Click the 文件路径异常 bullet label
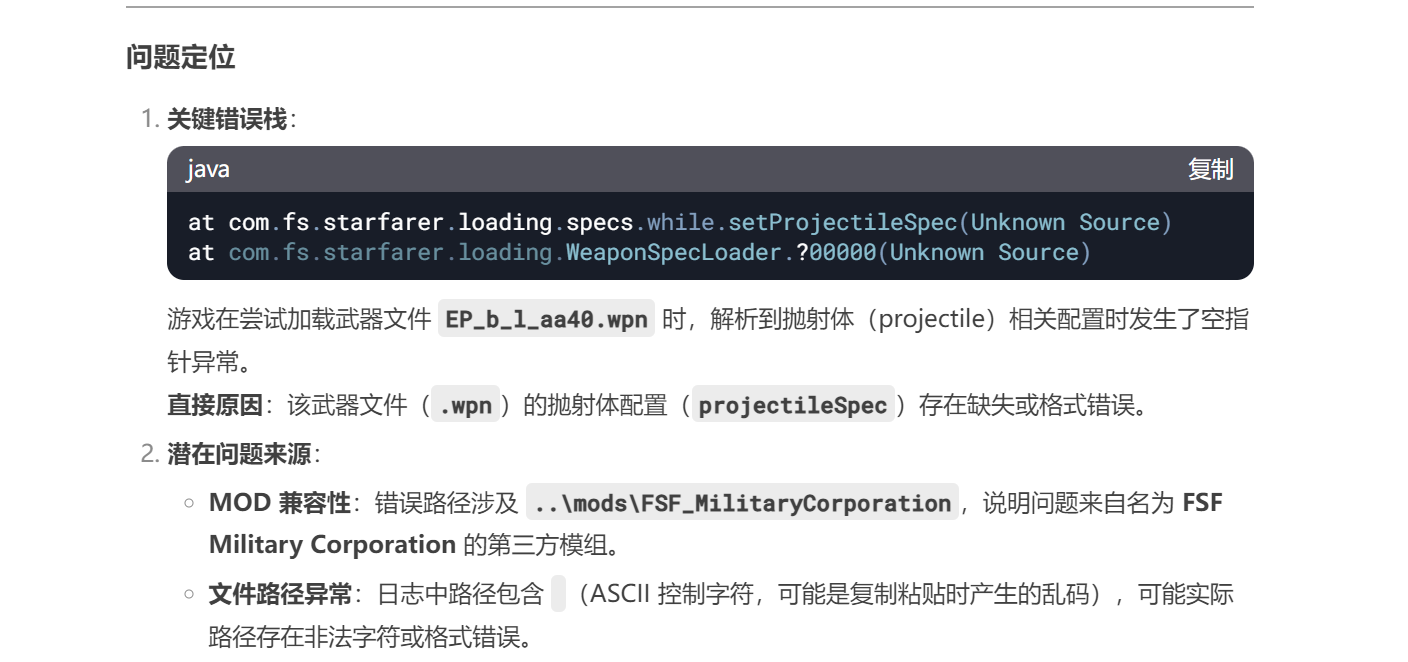The width and height of the screenshot is (1408, 662). coord(280,595)
